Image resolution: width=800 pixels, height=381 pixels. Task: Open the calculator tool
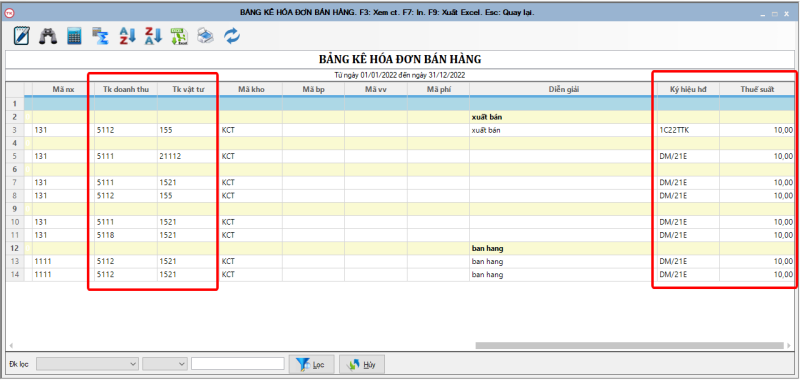pyautogui.click(x=74, y=36)
